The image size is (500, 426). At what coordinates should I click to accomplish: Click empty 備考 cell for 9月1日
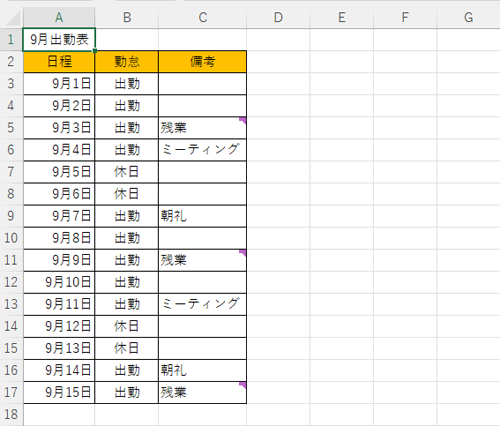[203, 84]
